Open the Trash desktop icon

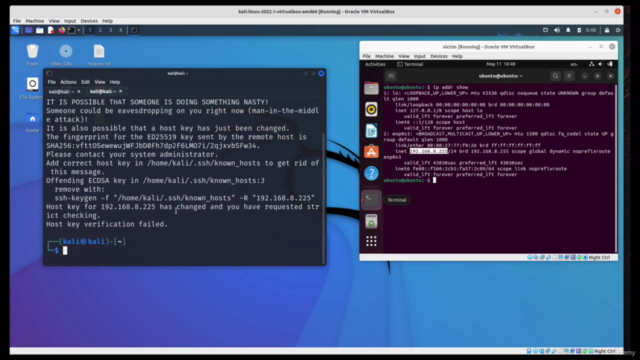pos(32,55)
